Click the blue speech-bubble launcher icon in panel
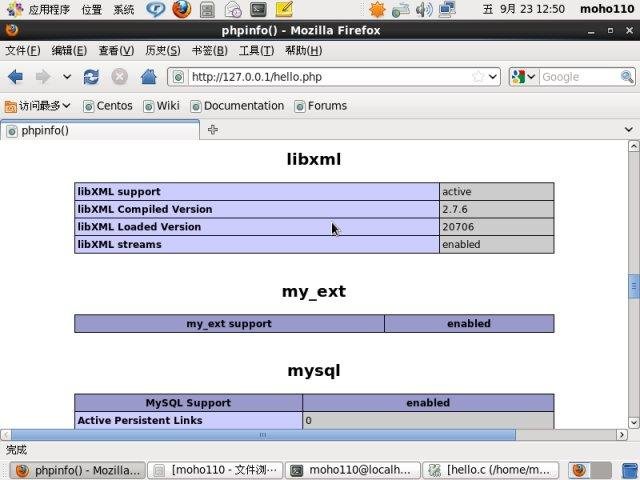 click(x=156, y=9)
